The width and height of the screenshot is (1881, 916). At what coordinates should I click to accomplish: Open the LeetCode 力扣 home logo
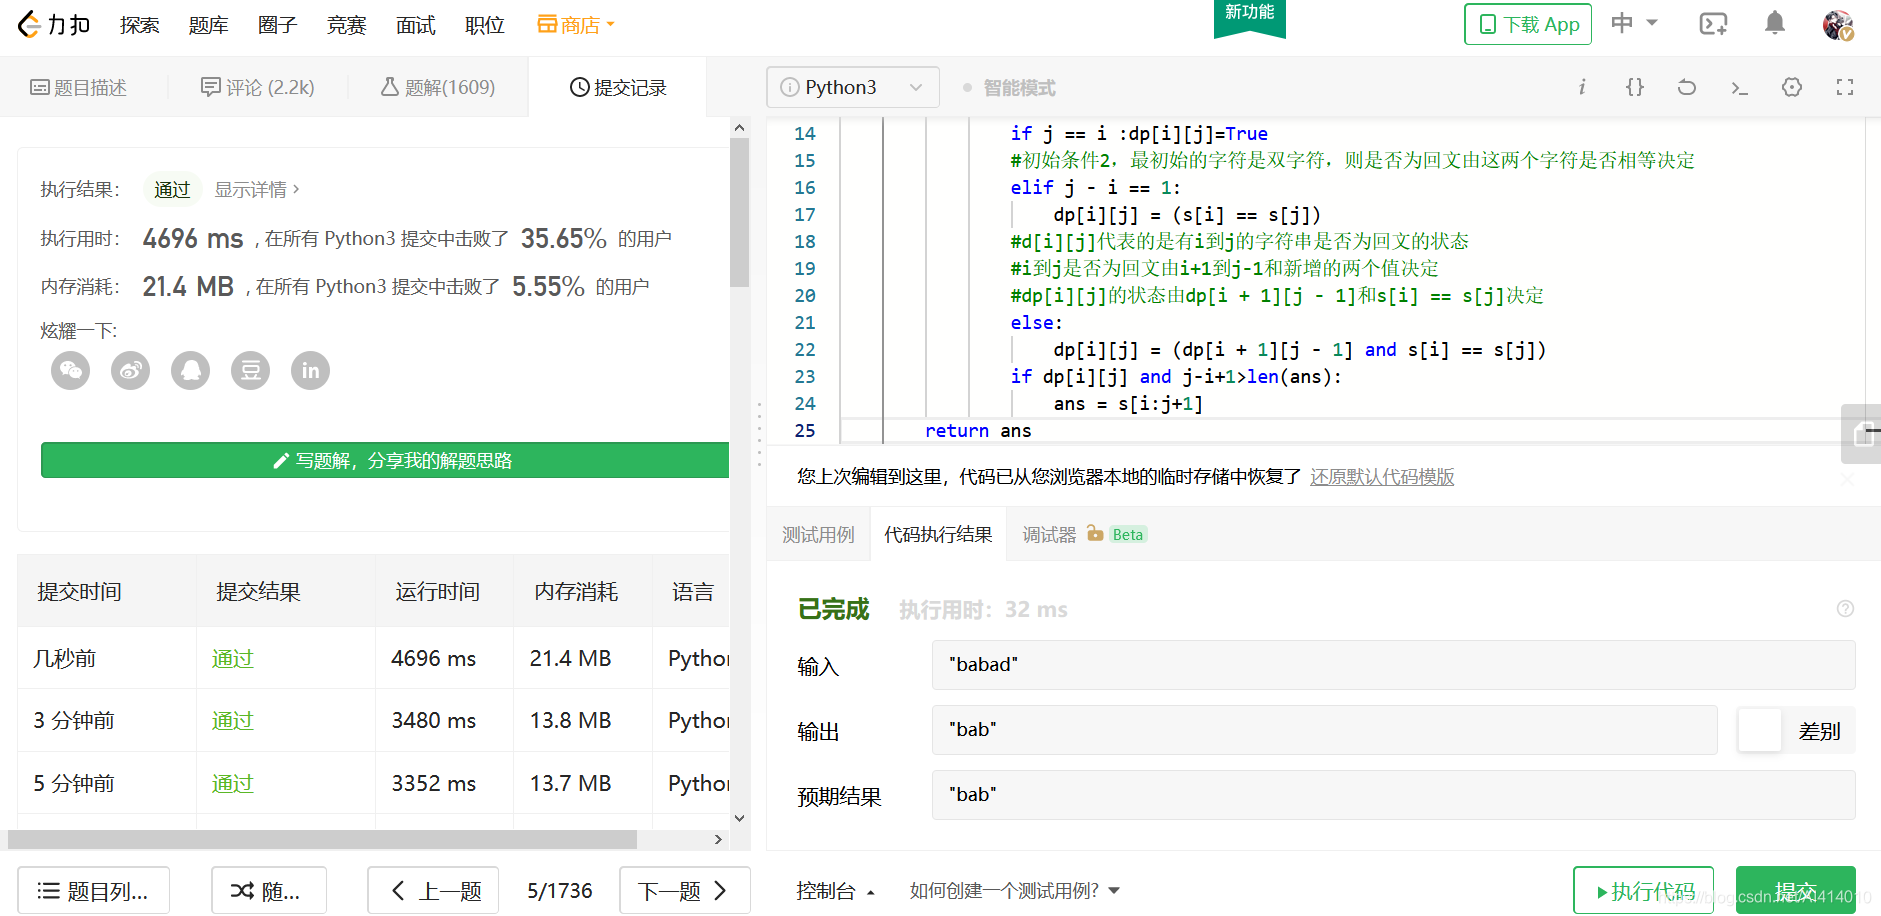tap(54, 24)
